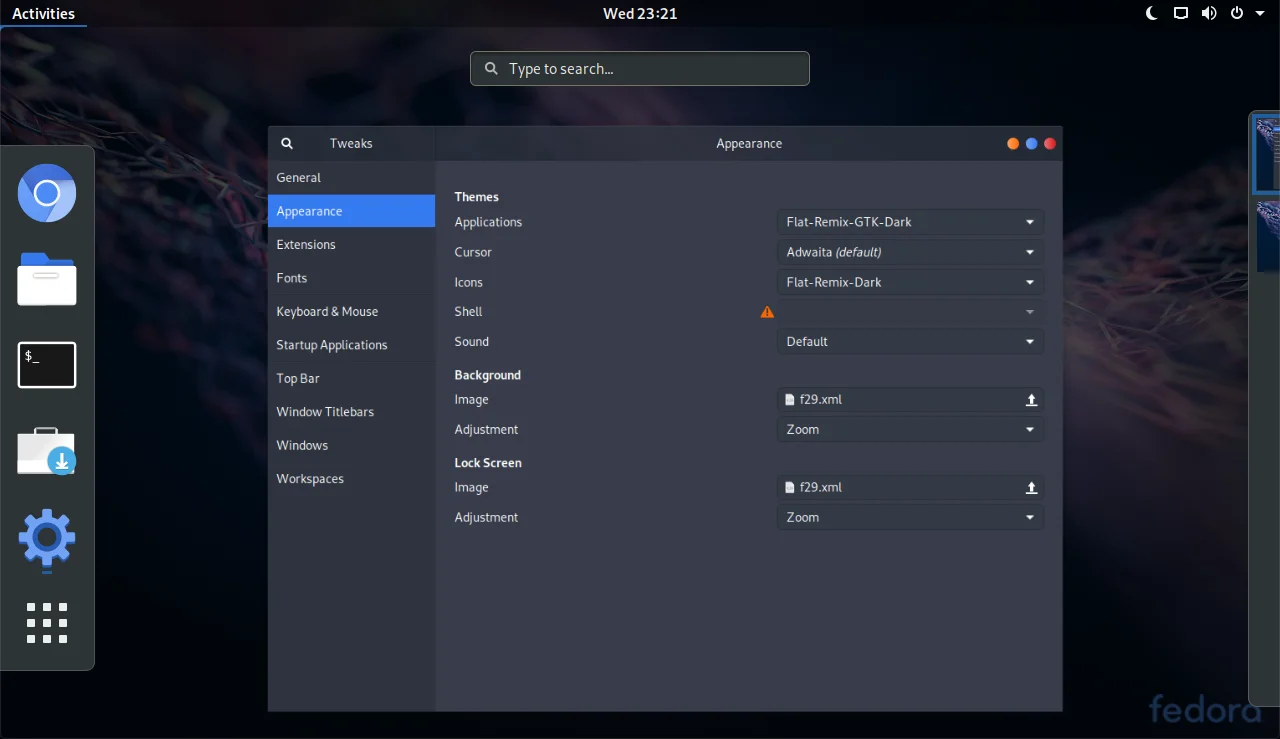1280x739 pixels.
Task: Click the Background image upload icon
Action: [1031, 400]
